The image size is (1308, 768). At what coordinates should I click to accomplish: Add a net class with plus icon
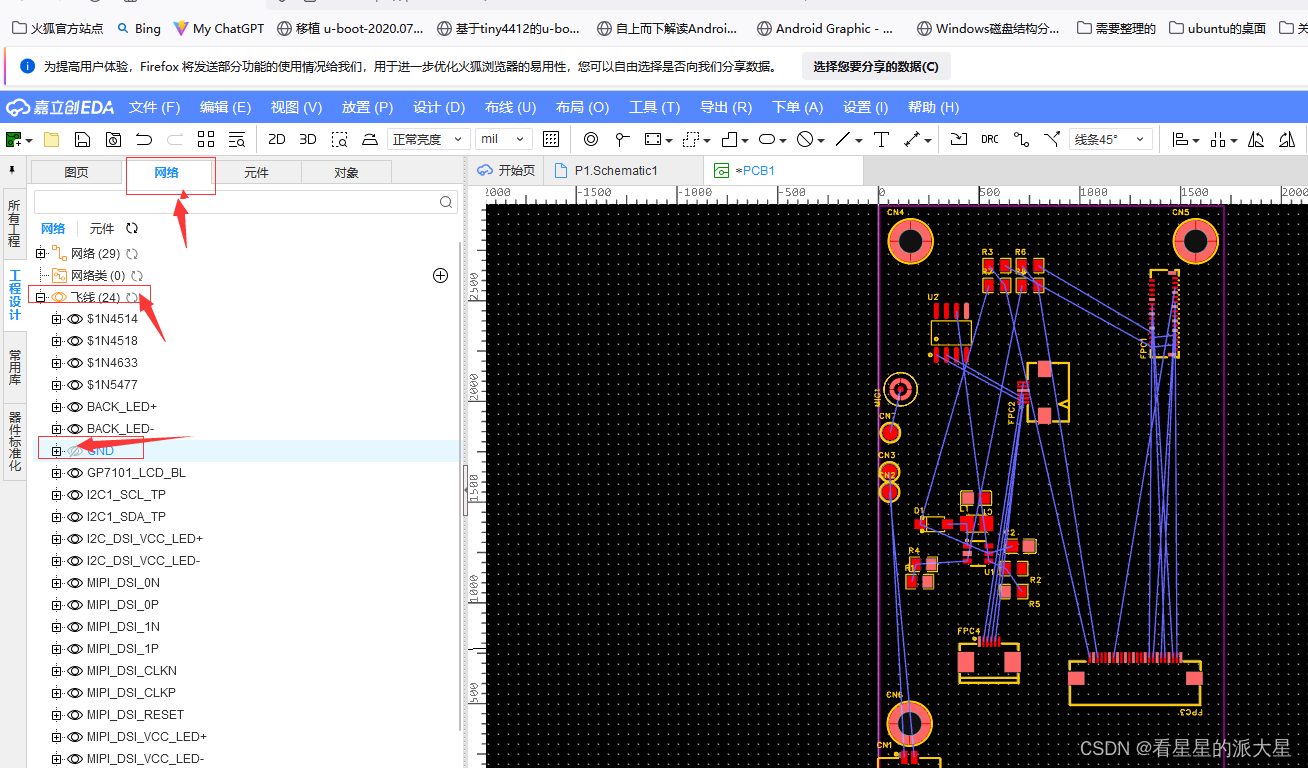pos(440,275)
